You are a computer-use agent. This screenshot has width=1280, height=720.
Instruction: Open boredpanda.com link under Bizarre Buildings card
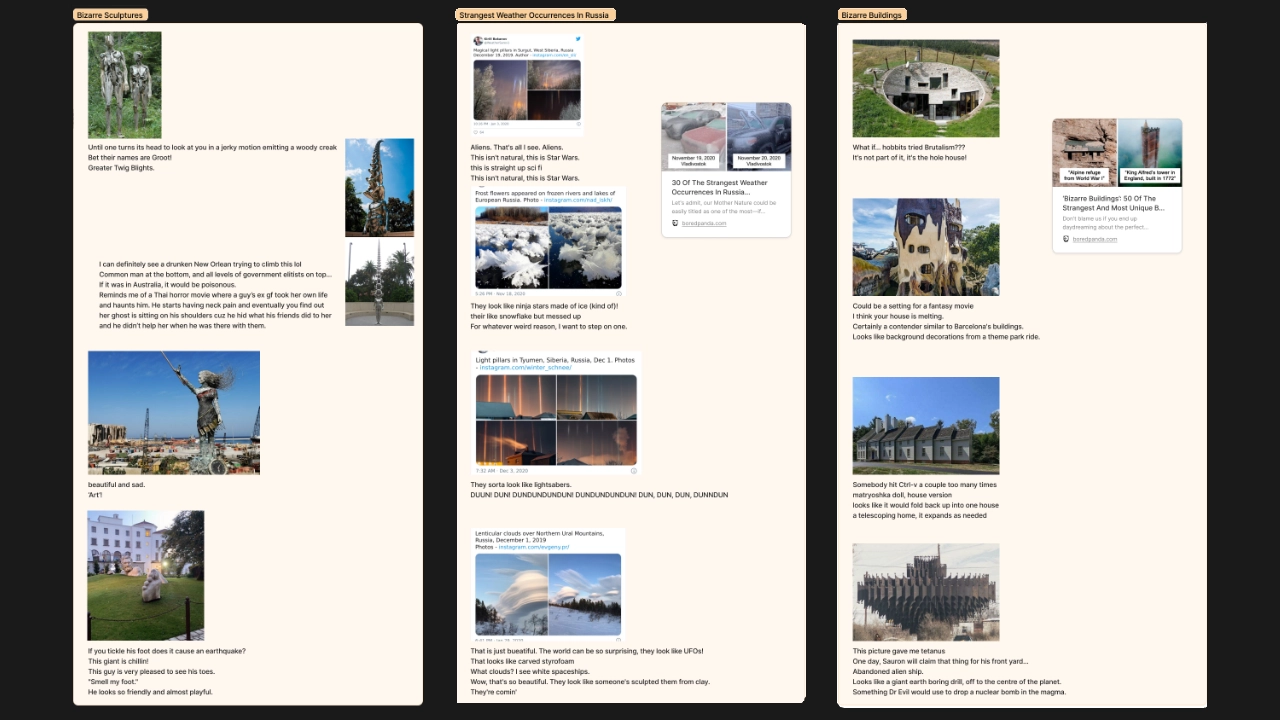point(1095,239)
